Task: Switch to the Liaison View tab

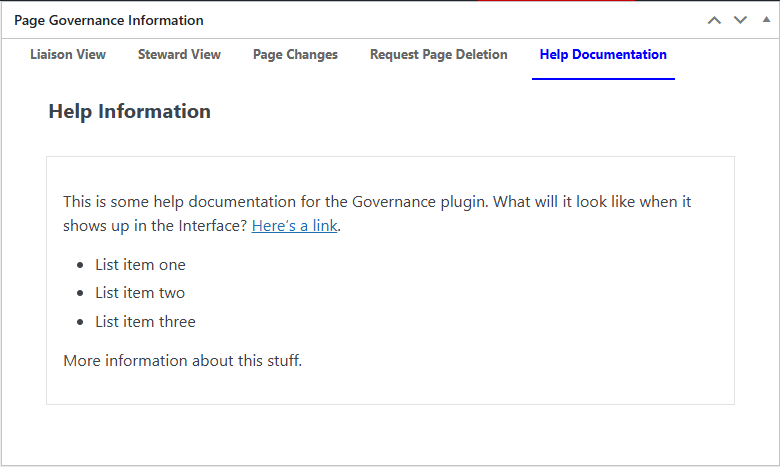Action: (68, 55)
